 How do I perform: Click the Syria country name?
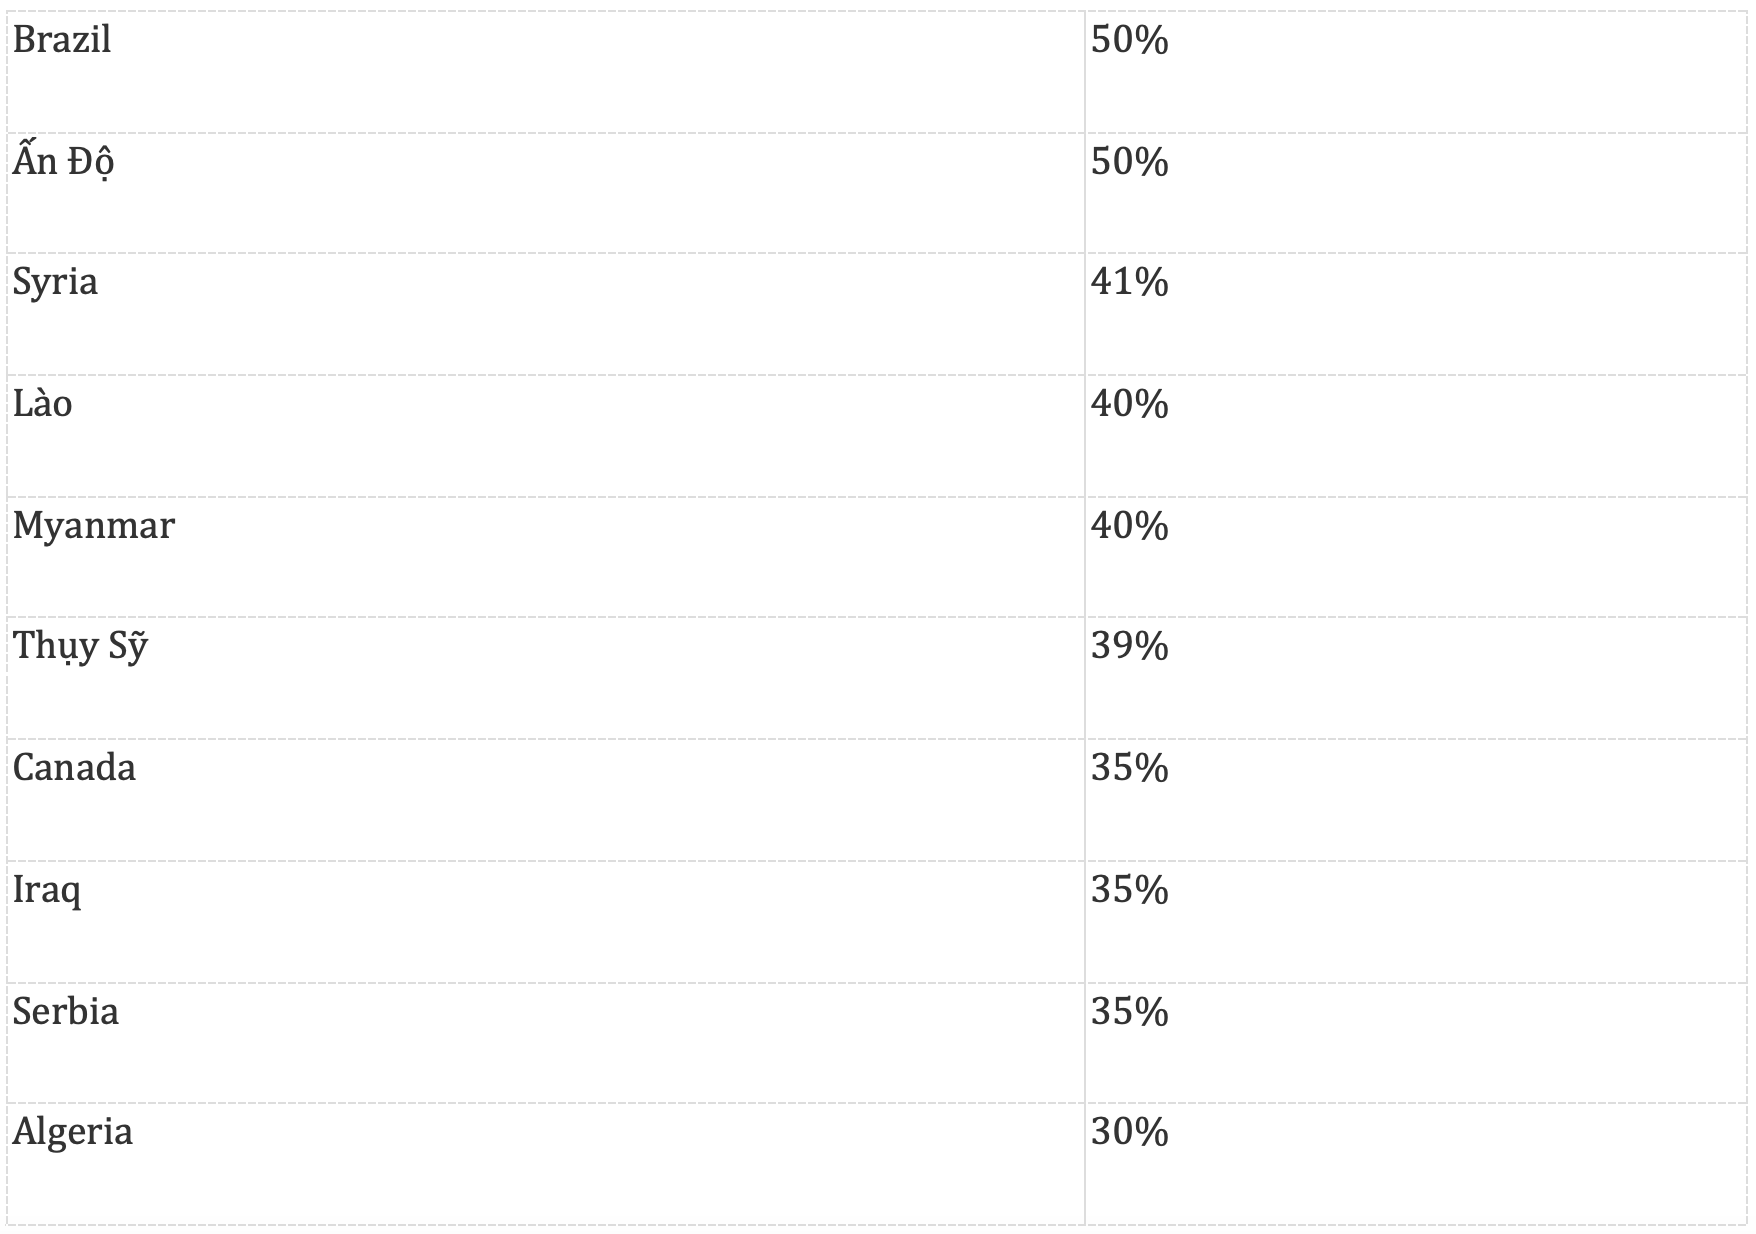[55, 282]
